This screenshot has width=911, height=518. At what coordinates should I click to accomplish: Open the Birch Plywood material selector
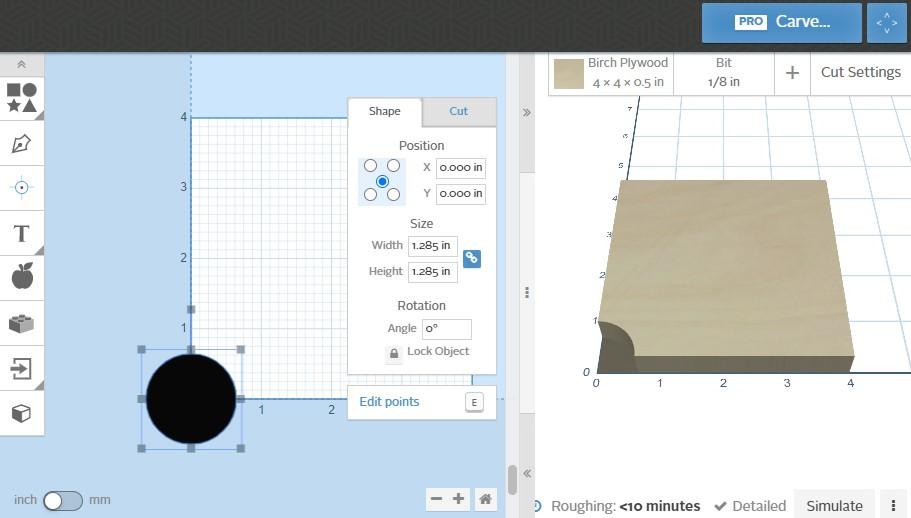tap(611, 73)
